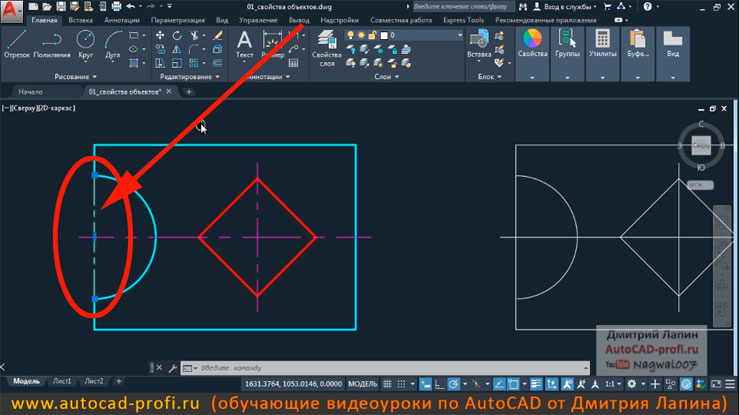This screenshot has width=739, height=415.
Task: Toggle the layer lightbulb on/off icon
Action: (350, 35)
